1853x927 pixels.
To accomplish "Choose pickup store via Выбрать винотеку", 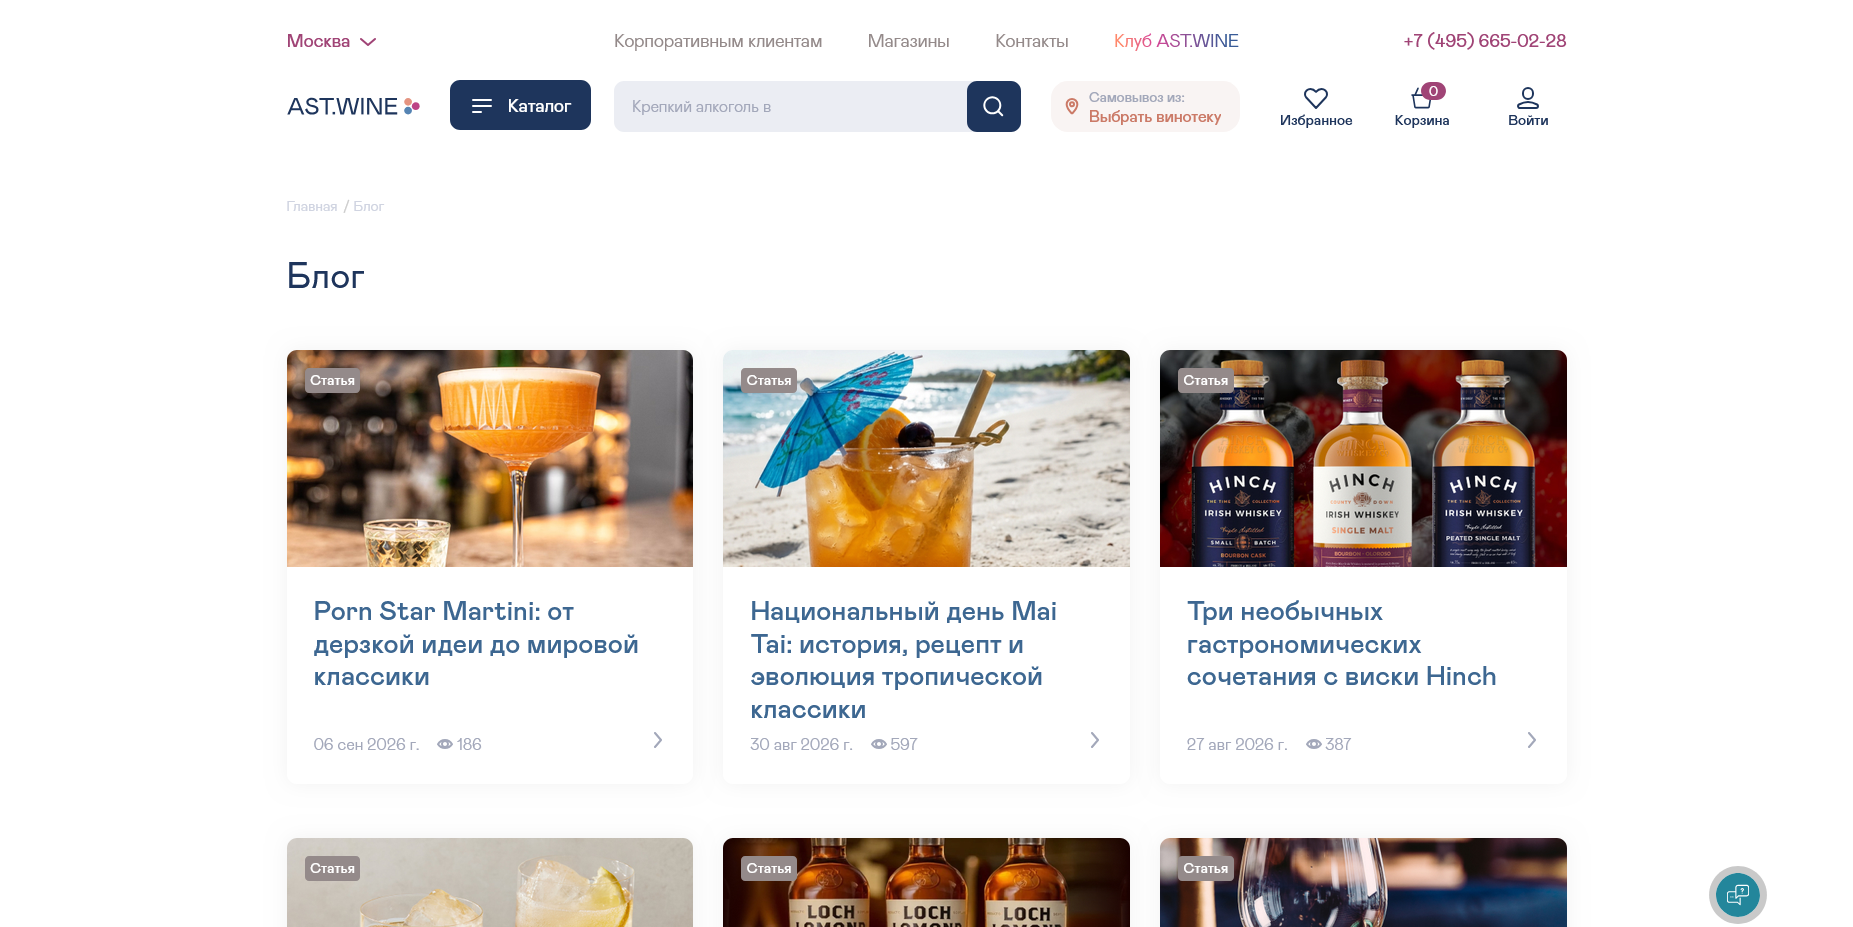I will (x=1154, y=117).
